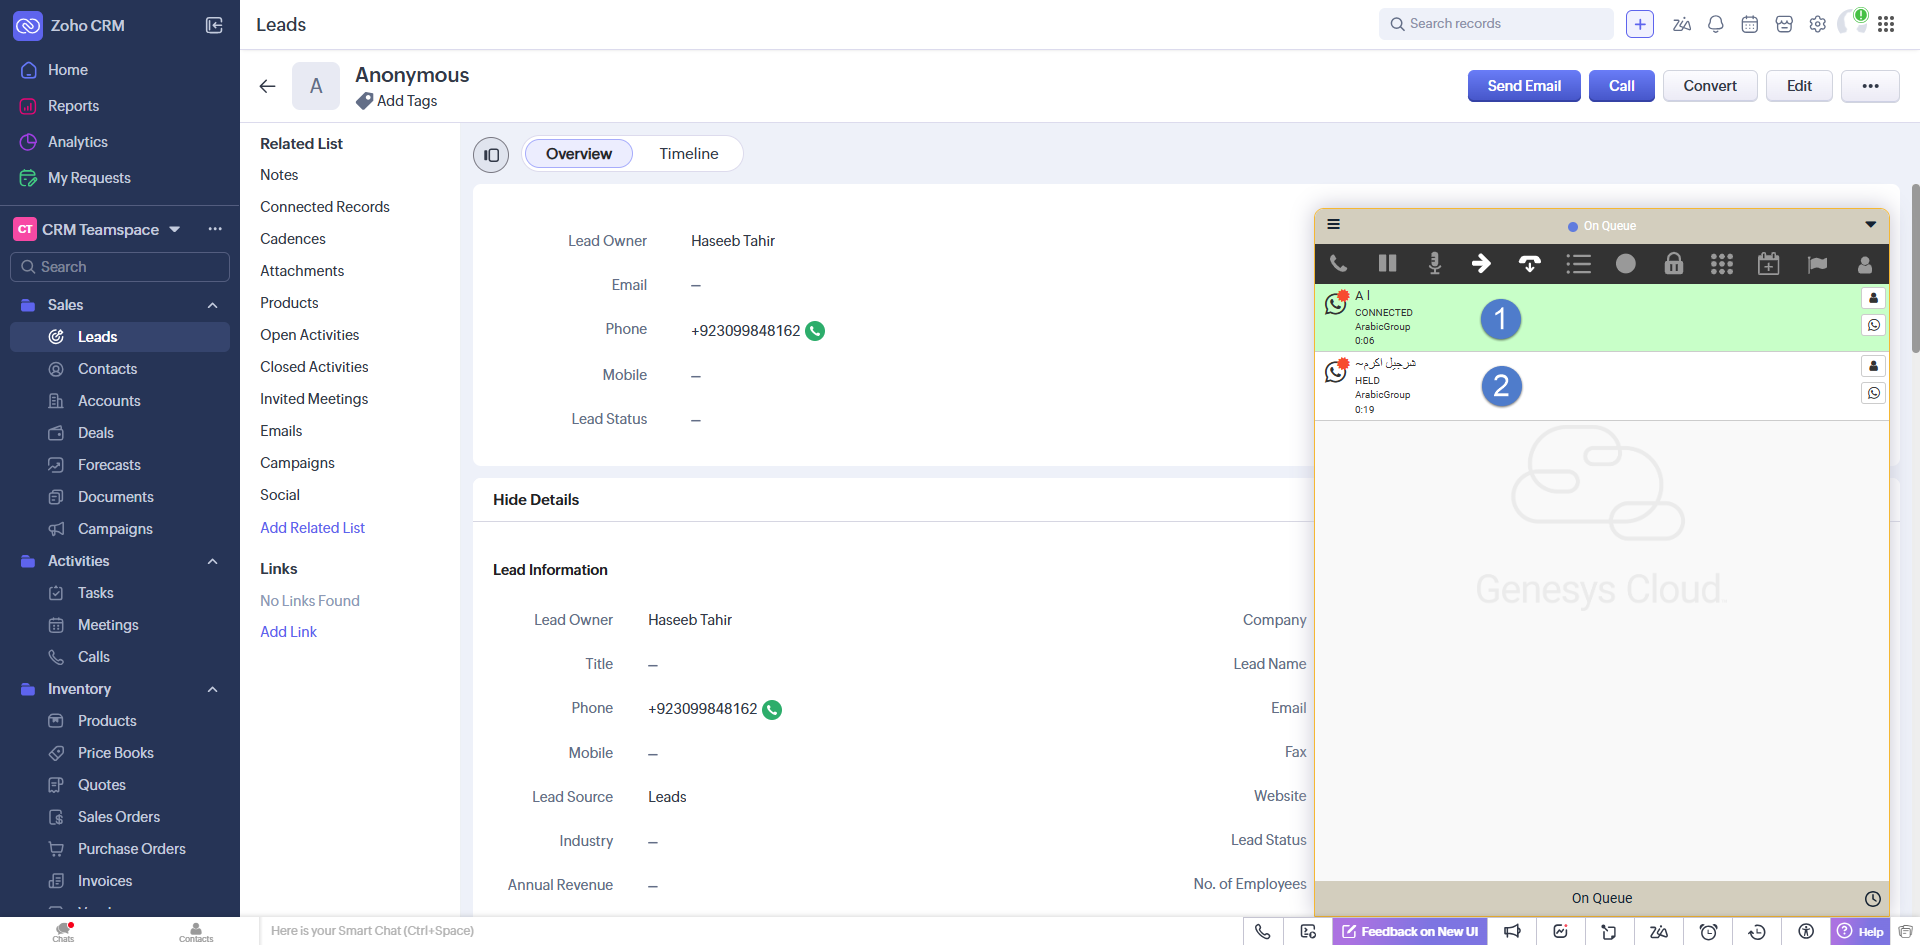
Task: Mute microphone in the Genesys call toolbar
Action: click(1434, 264)
